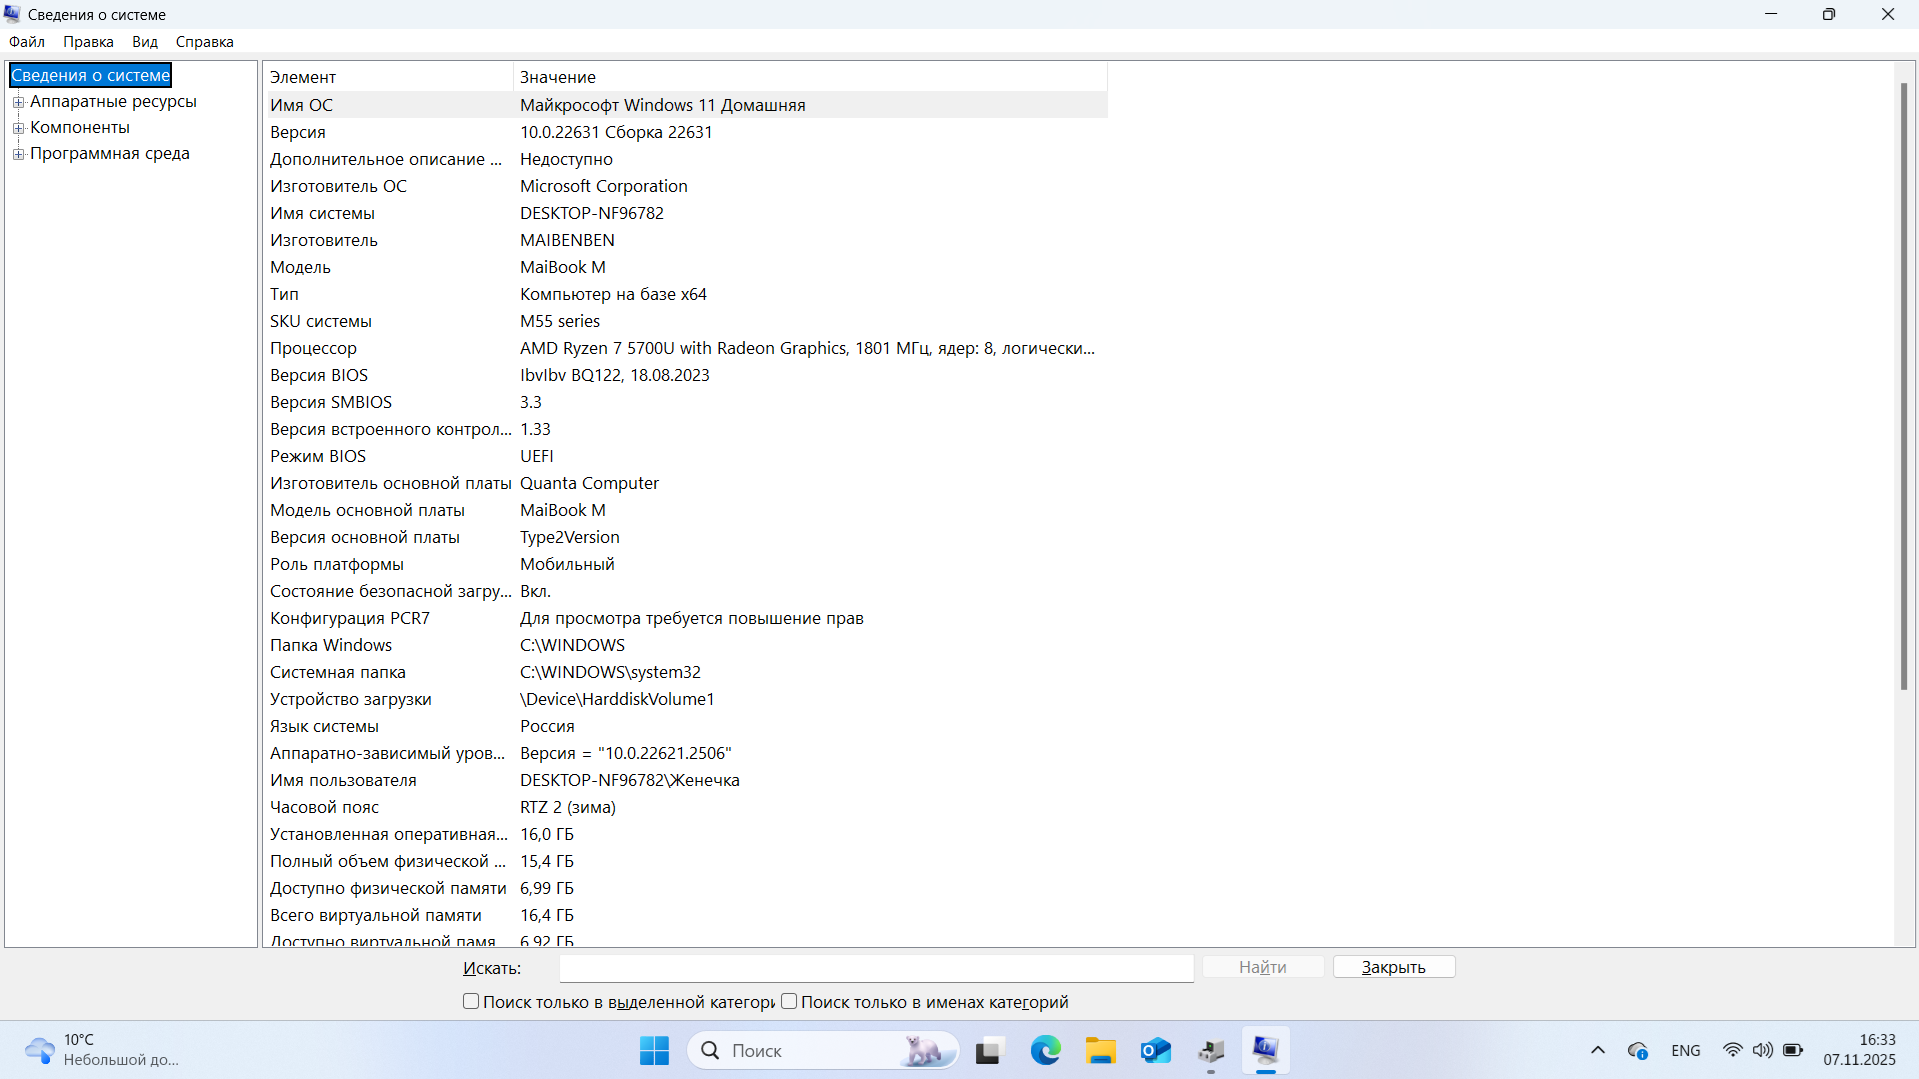Select the SKU системы row
This screenshot has width=1919, height=1079.
(x=687, y=321)
